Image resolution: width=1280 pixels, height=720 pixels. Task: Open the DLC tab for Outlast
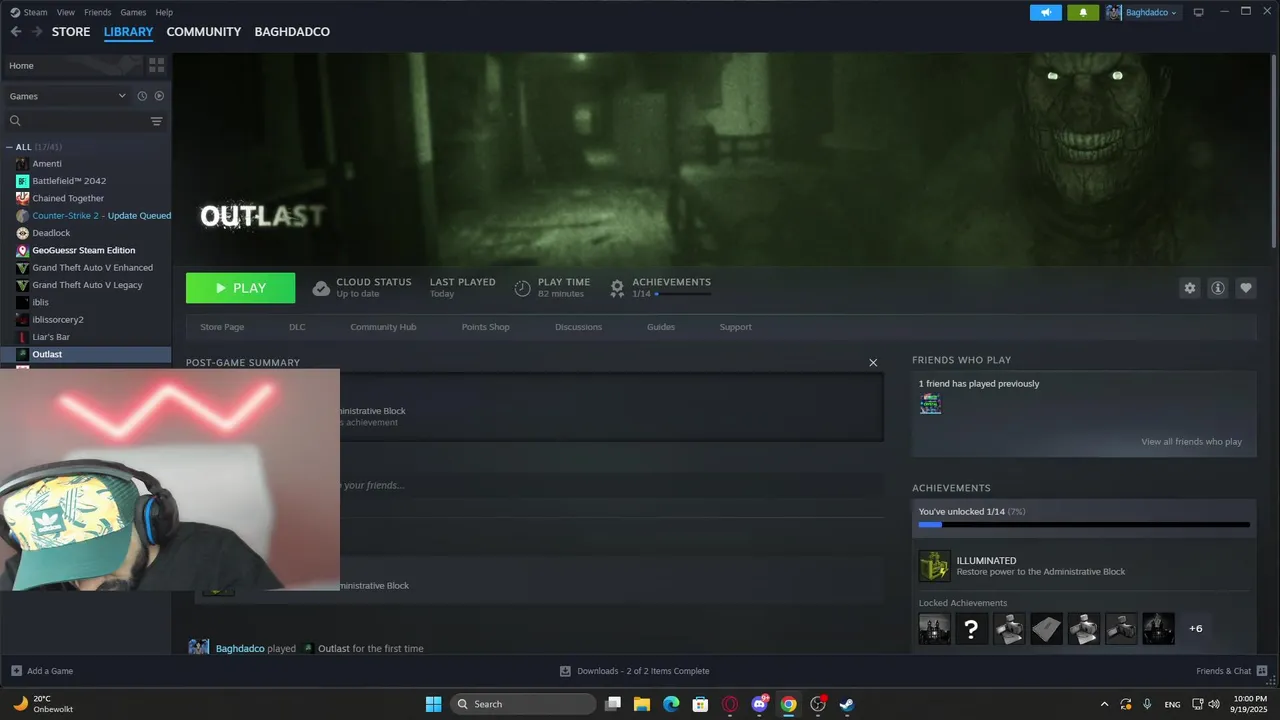[x=297, y=327]
